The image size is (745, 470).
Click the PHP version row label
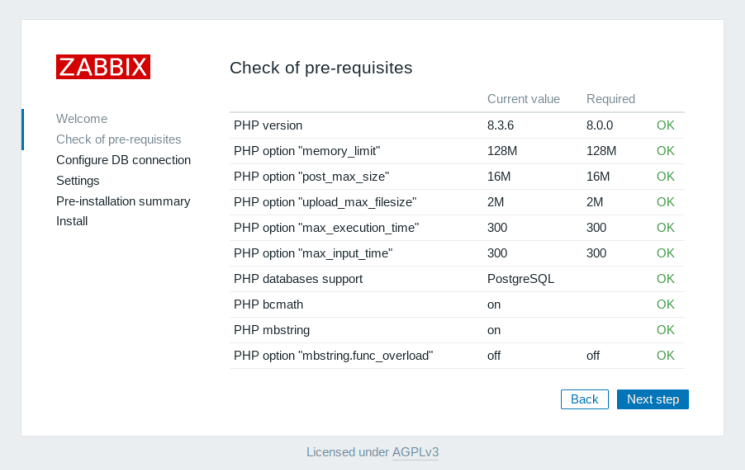[268, 125]
